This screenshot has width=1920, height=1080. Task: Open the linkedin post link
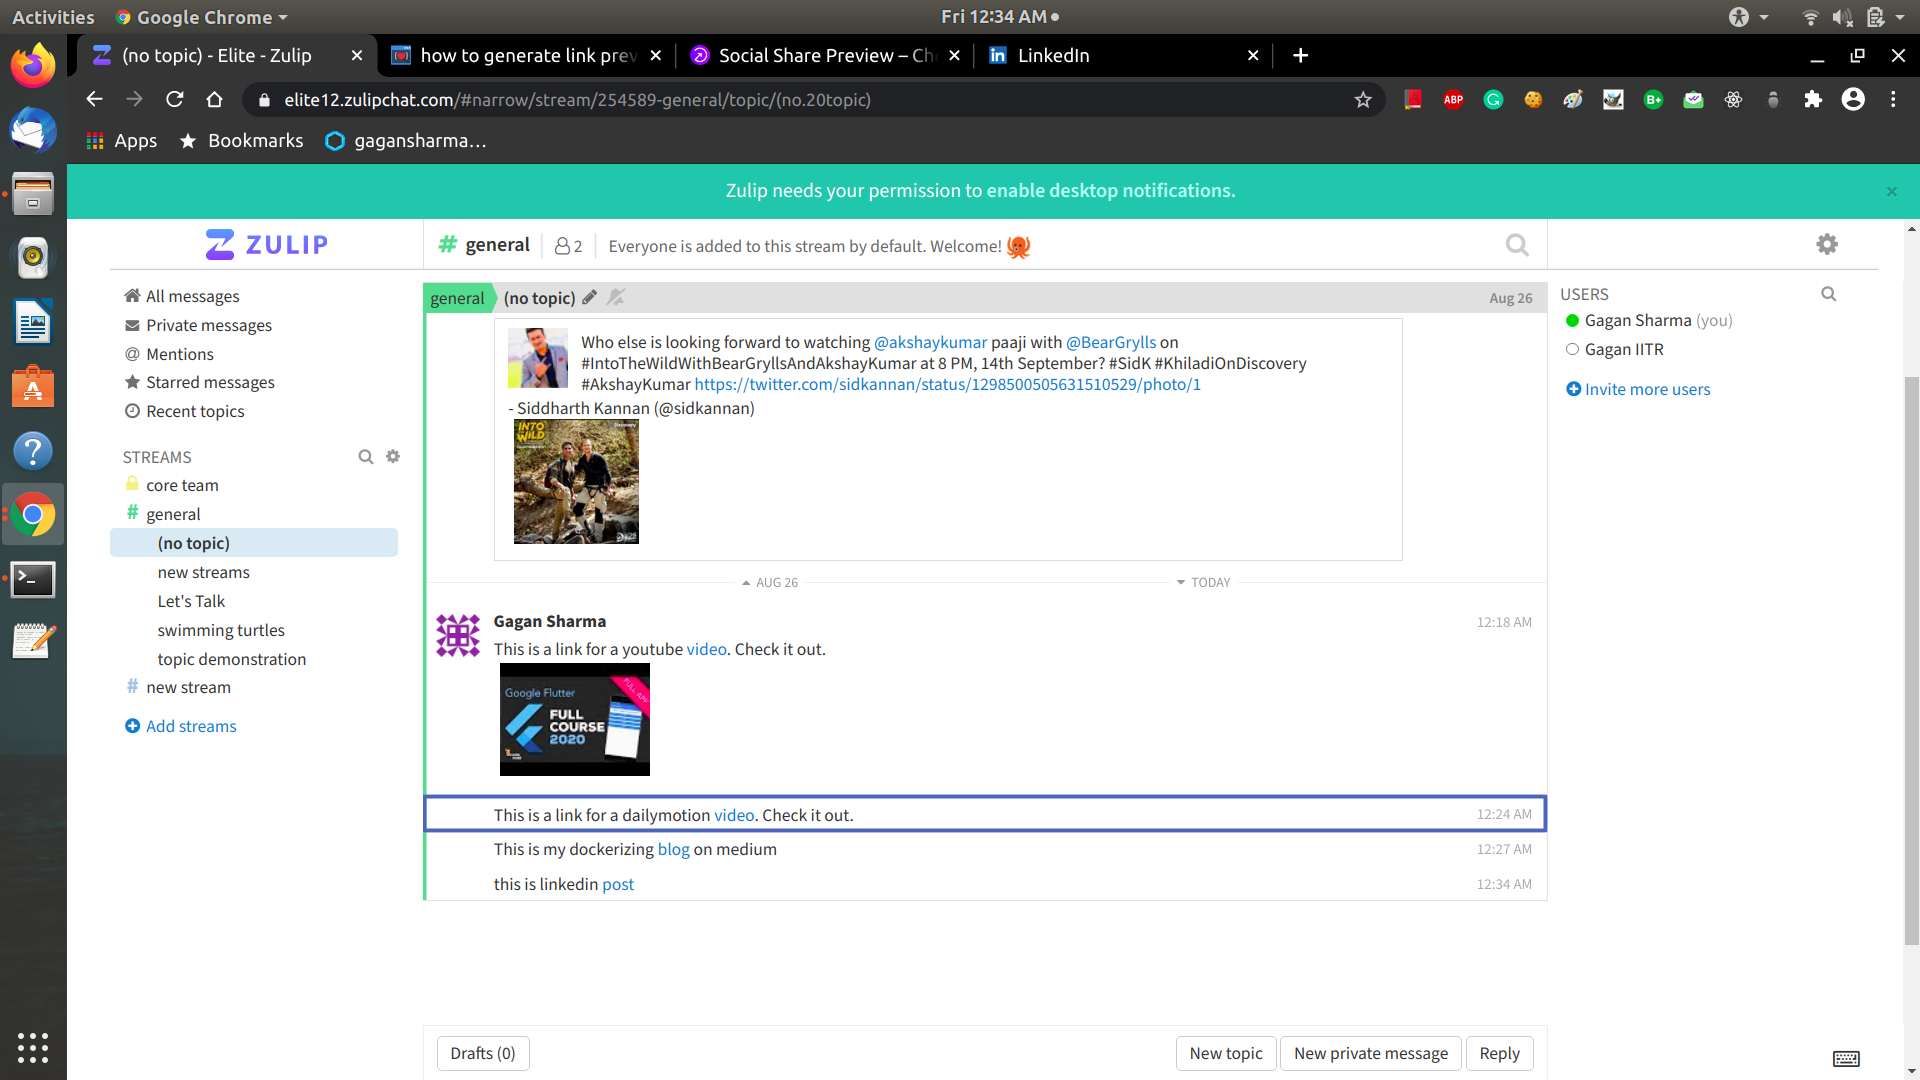[618, 884]
